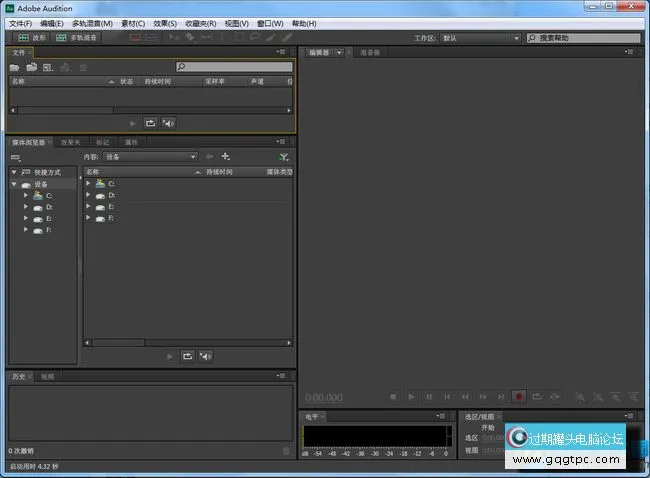Toggle loop playback in the 文件 panel
Screen dimensions: 650x478
[x=150, y=123]
